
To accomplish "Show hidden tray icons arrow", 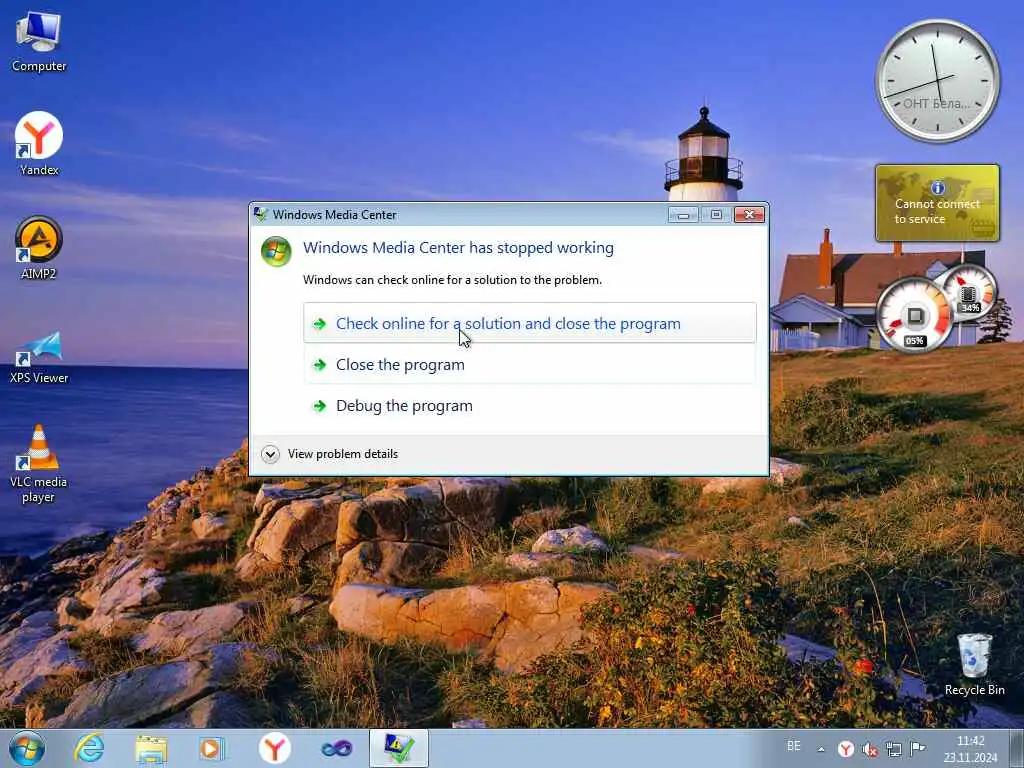I will coord(821,749).
